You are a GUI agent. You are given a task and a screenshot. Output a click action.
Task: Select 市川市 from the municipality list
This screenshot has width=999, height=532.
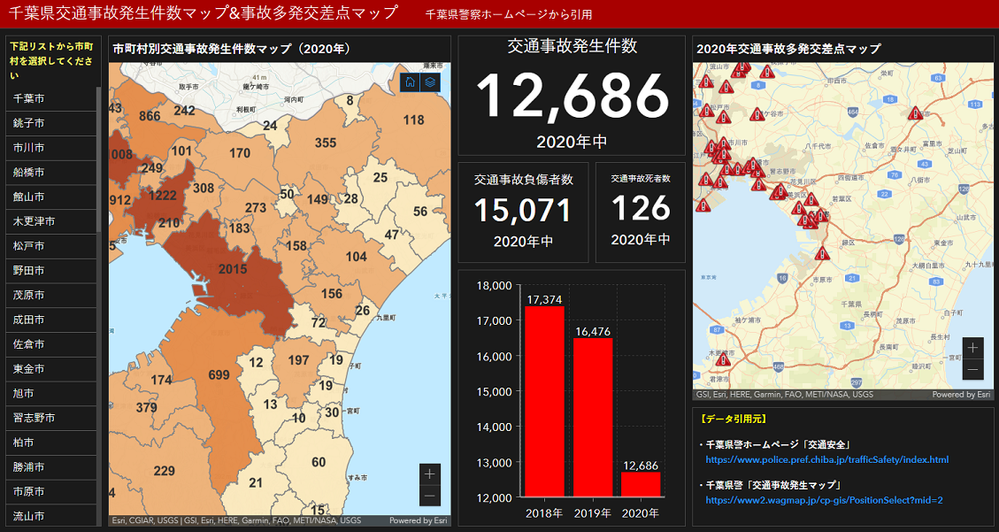pos(51,148)
